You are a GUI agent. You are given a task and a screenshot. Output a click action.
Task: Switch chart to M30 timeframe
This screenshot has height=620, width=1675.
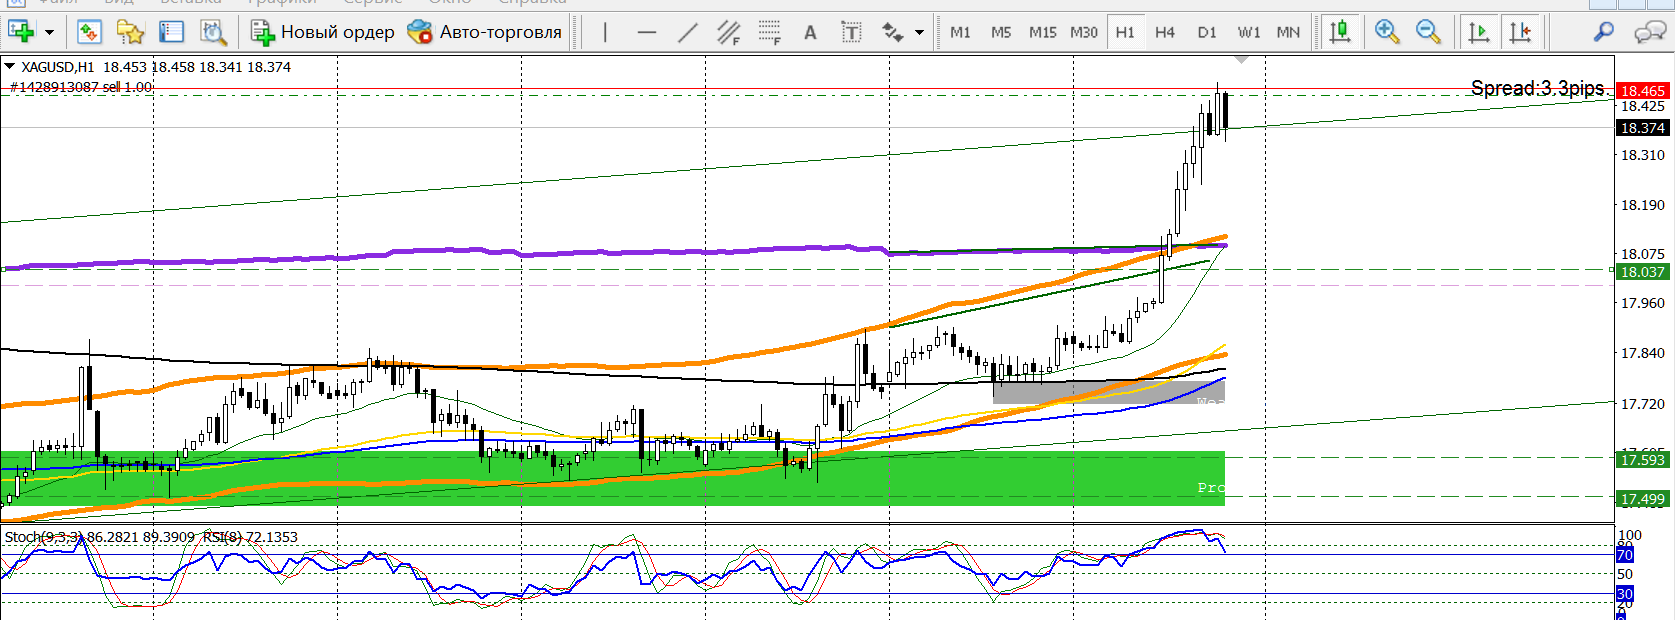pyautogui.click(x=1084, y=32)
